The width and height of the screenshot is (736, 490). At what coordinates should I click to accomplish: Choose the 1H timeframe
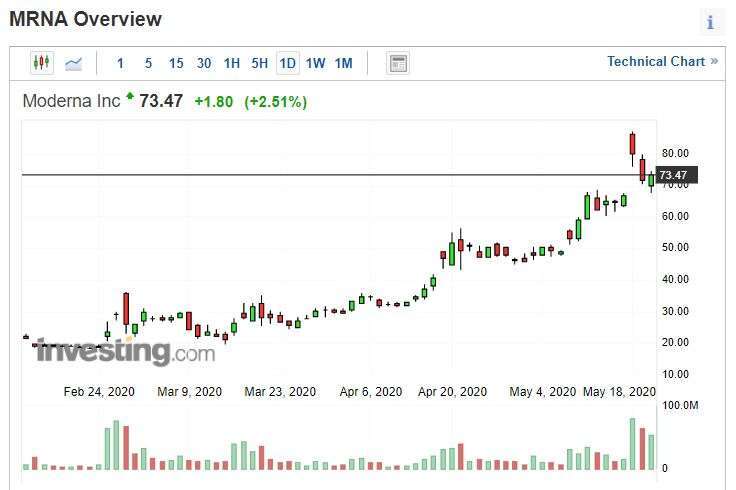click(231, 63)
